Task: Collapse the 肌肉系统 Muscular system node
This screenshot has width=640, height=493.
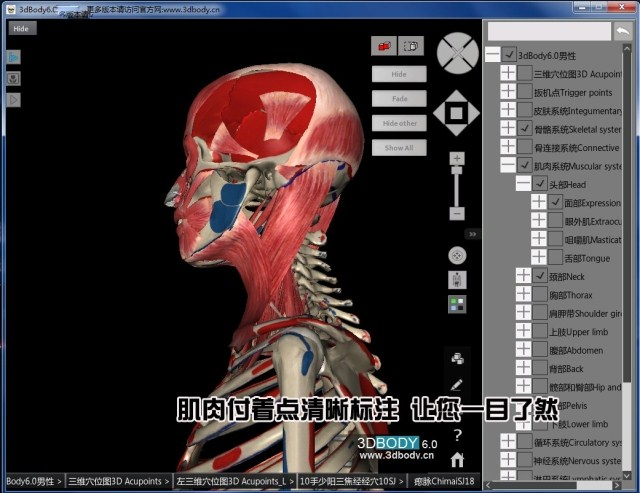Action: (x=508, y=165)
